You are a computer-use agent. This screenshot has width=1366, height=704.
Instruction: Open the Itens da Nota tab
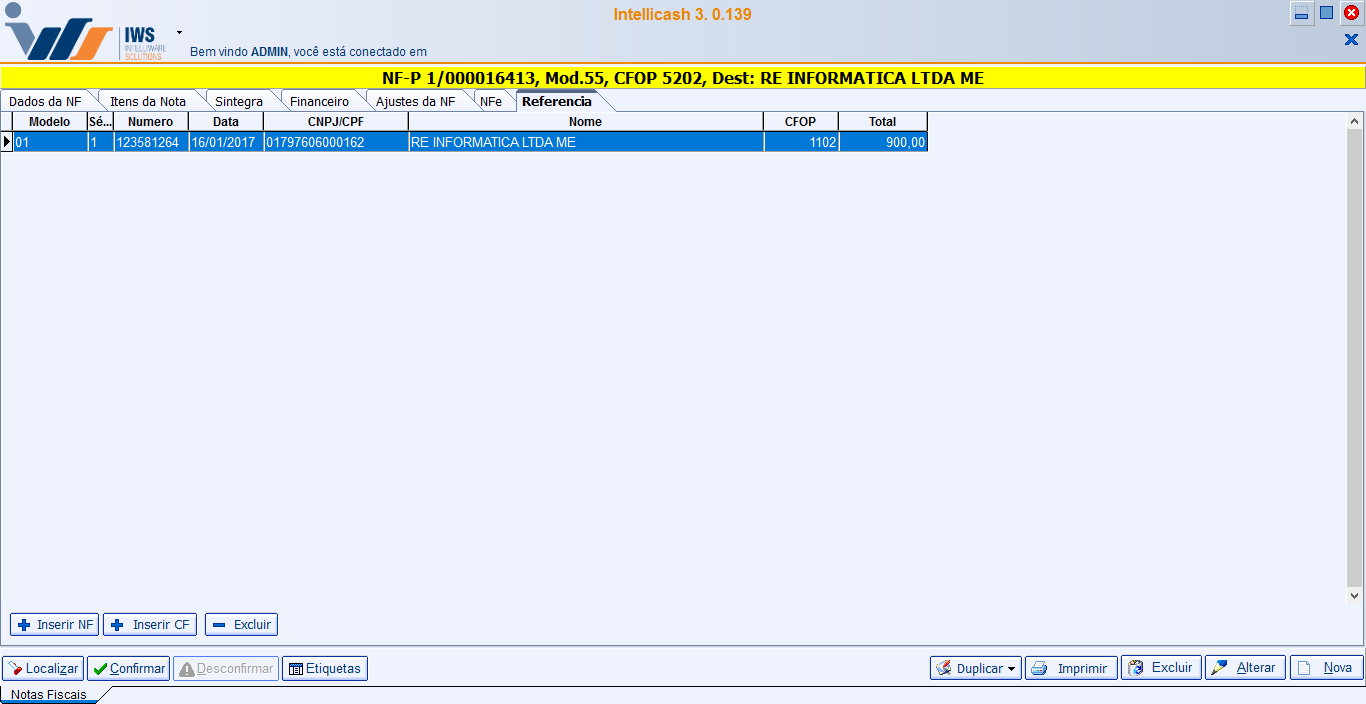(x=148, y=101)
